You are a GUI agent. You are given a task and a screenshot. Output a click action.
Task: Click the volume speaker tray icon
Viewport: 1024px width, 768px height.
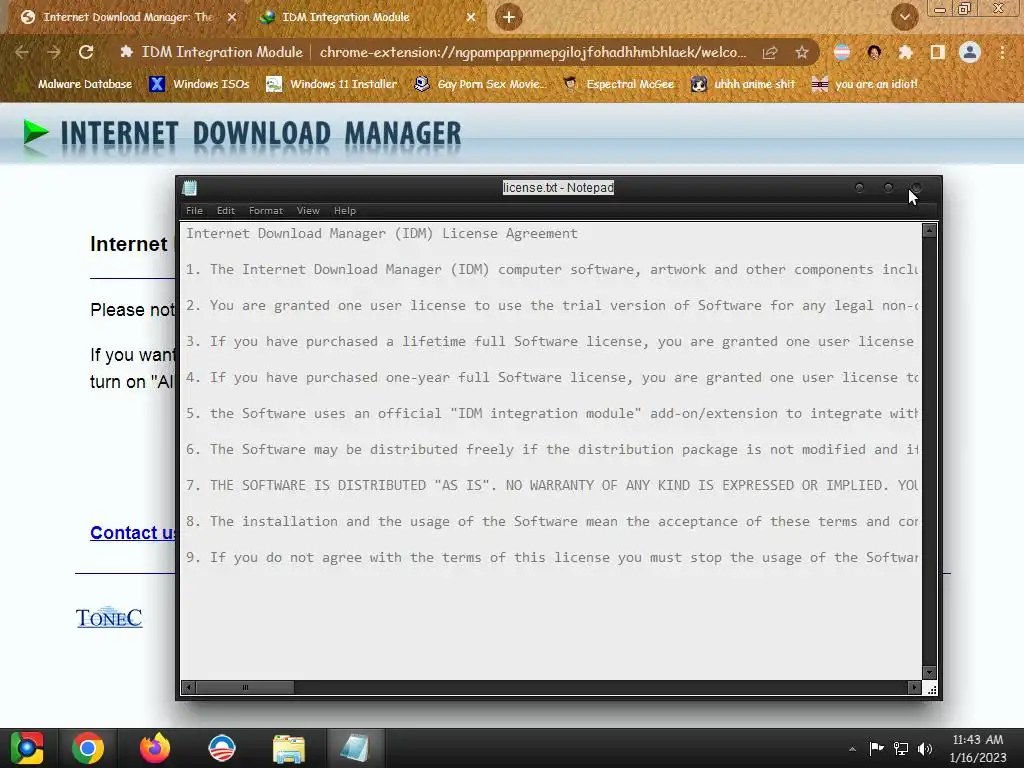pyautogui.click(x=925, y=748)
